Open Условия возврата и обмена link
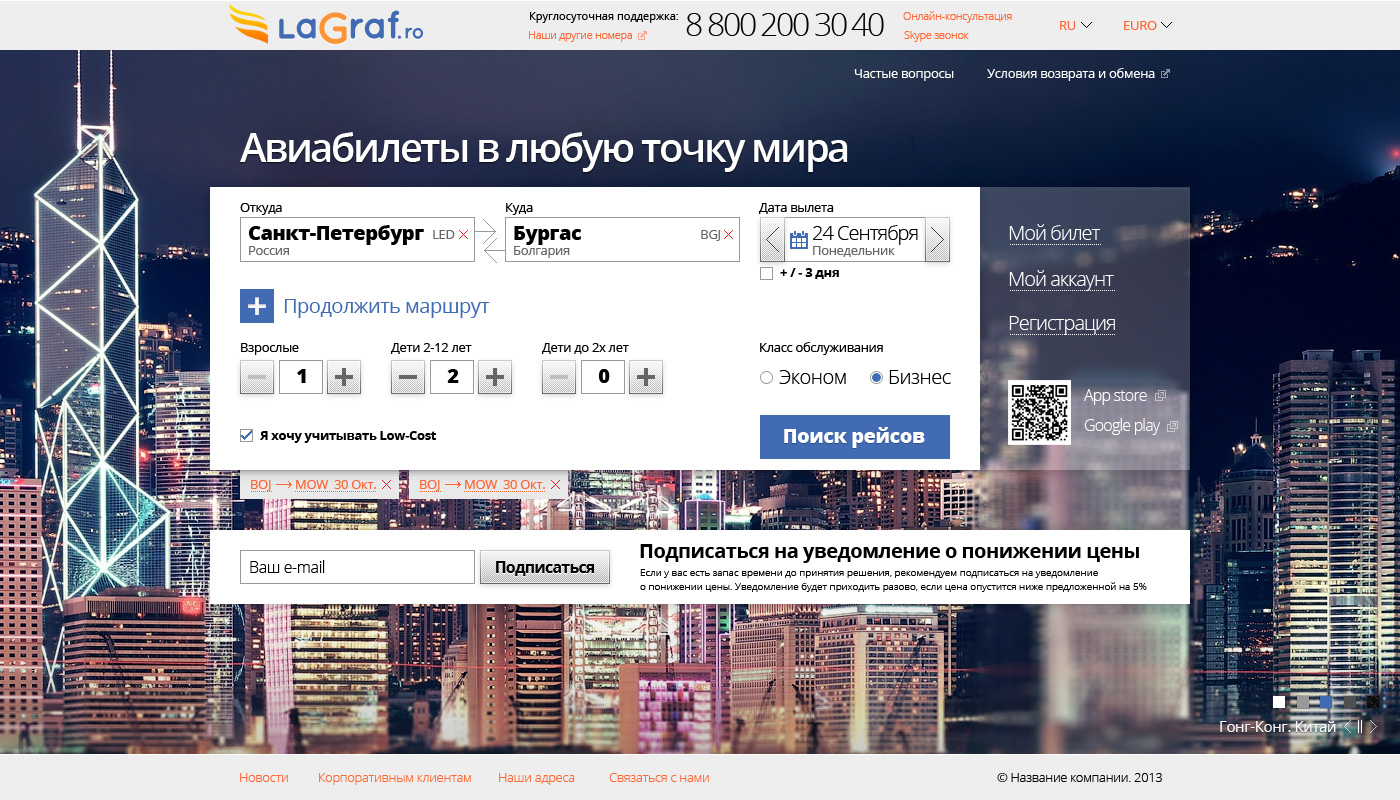This screenshot has width=1400, height=800. coord(1070,74)
